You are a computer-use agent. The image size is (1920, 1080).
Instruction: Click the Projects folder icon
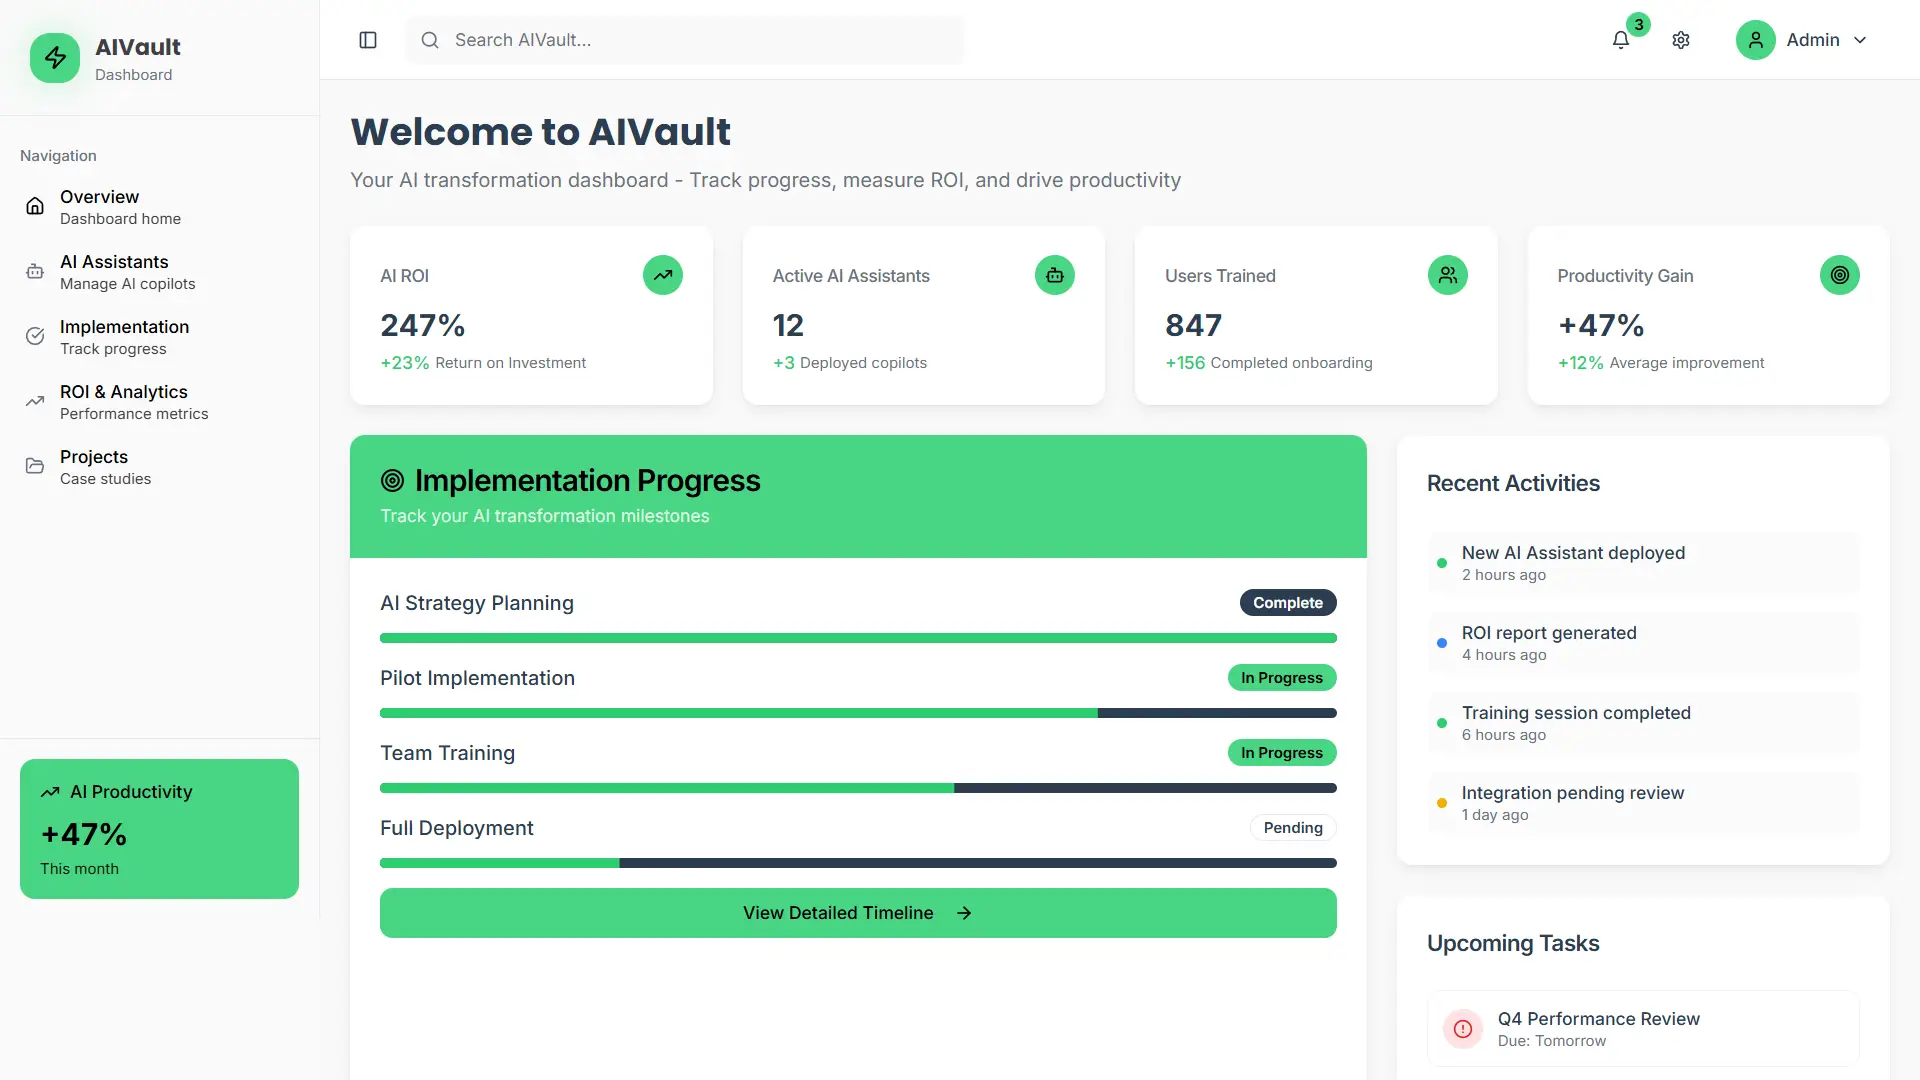coord(35,466)
